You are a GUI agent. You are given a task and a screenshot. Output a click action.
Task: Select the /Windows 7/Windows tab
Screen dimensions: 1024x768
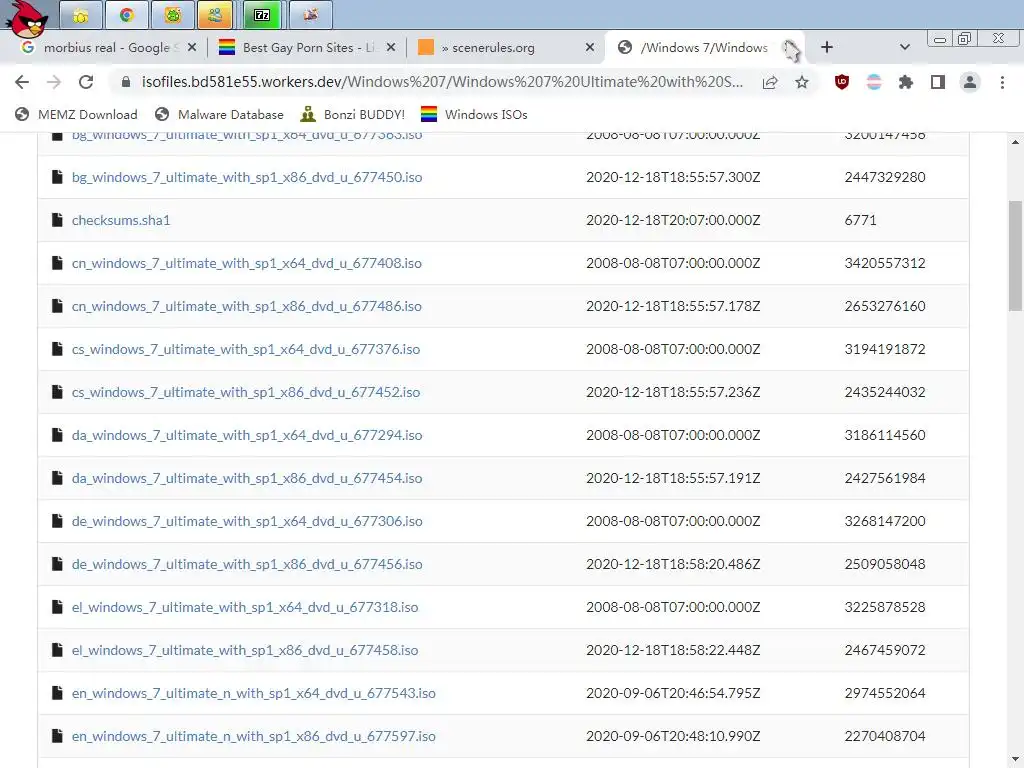pyautogui.click(x=704, y=48)
